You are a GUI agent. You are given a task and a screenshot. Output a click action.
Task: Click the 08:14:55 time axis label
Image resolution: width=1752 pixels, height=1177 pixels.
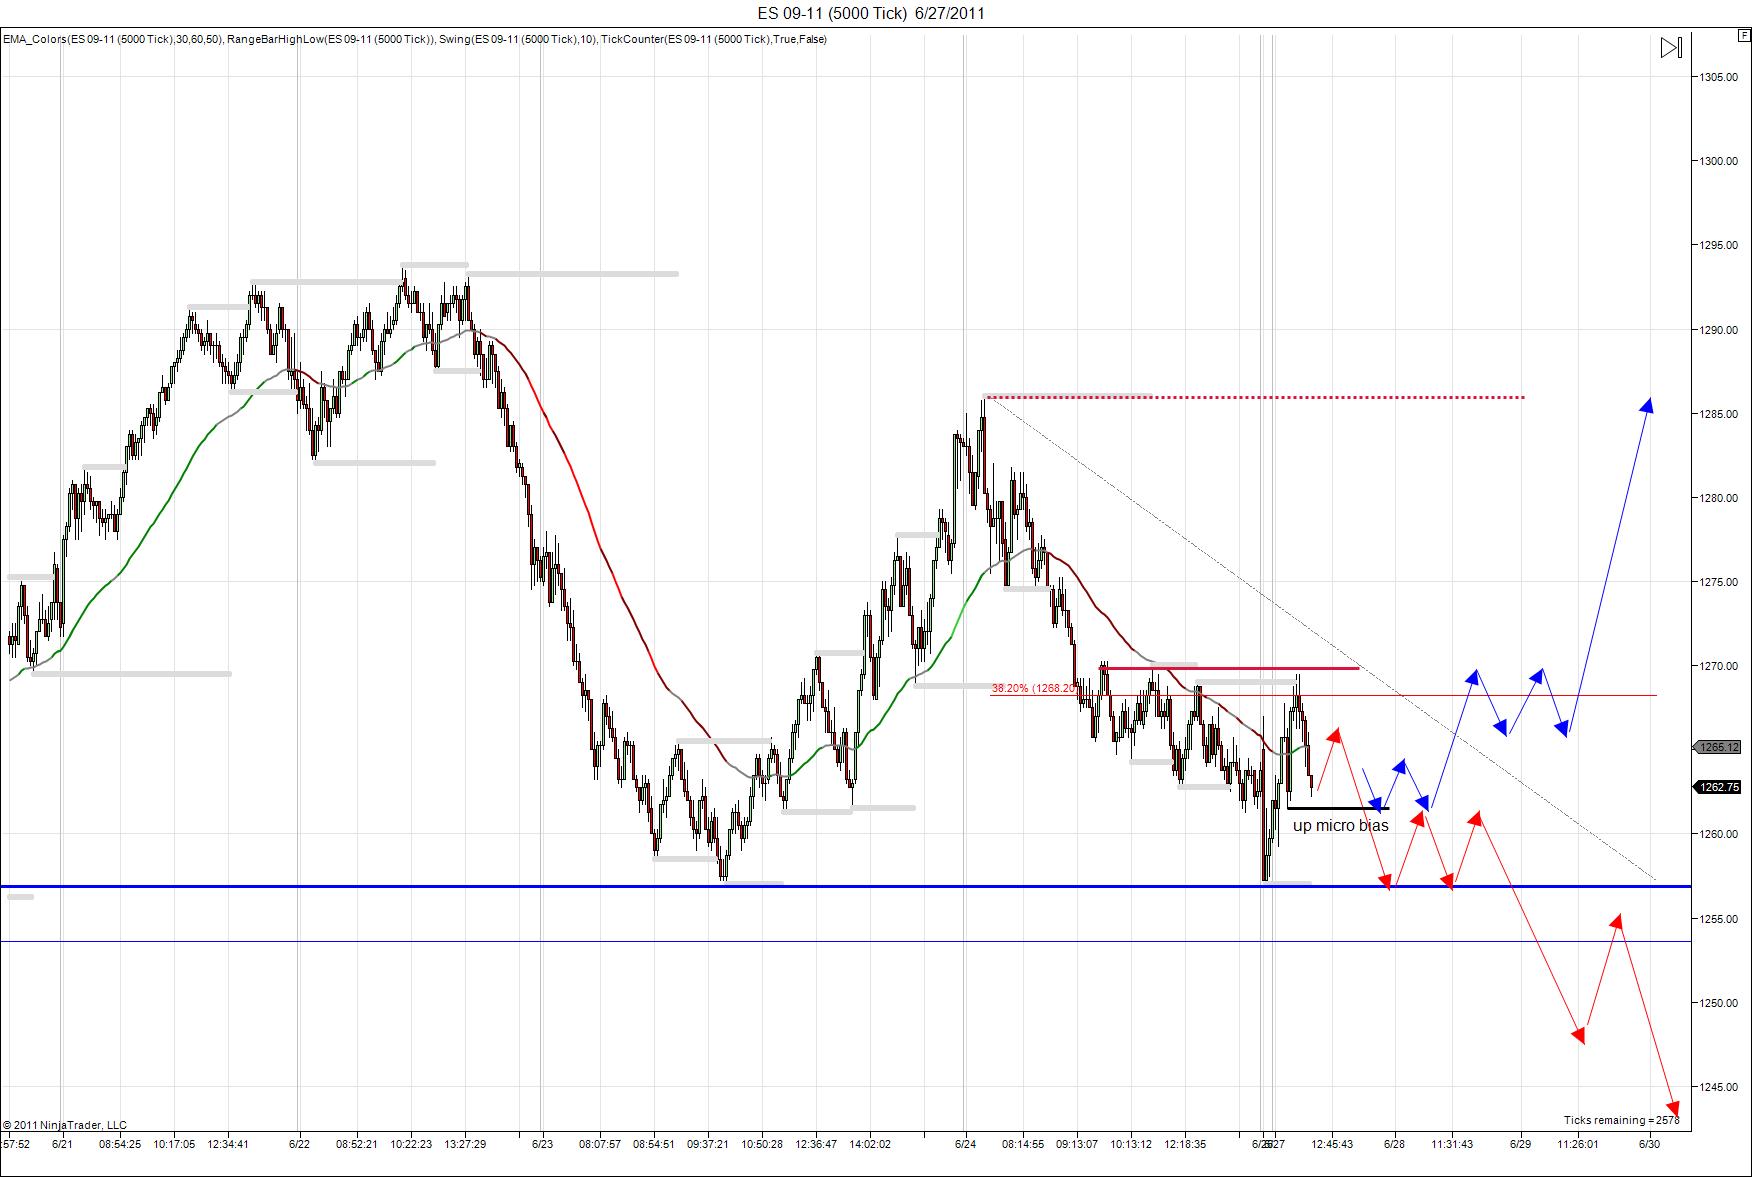tap(1023, 1144)
